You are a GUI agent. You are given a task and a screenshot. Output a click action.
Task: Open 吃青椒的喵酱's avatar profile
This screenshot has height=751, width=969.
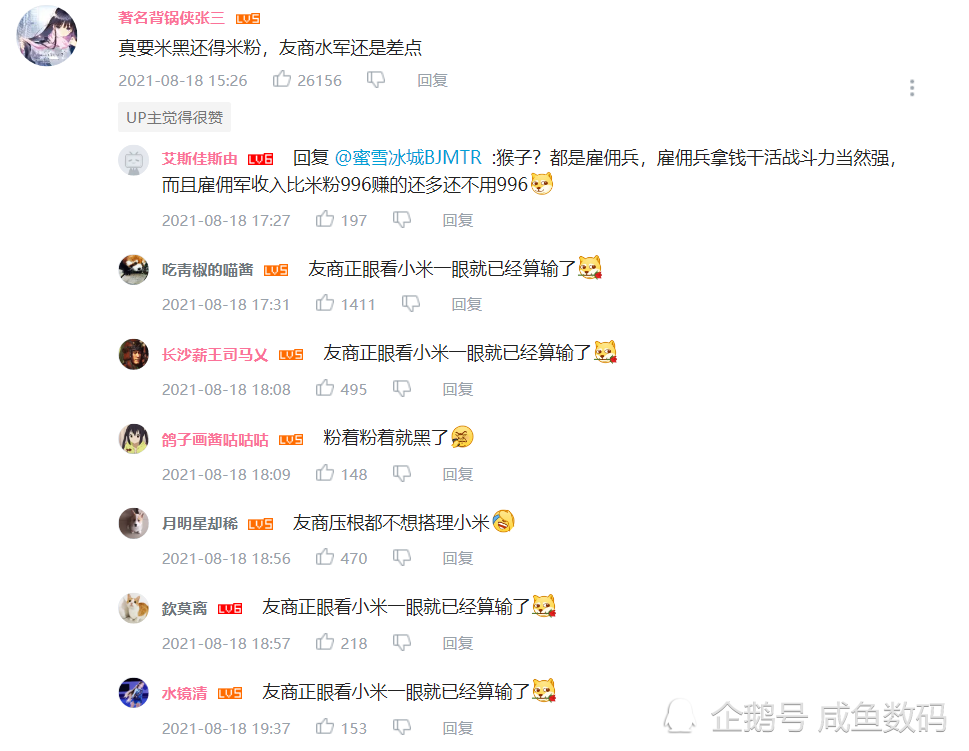pos(133,269)
